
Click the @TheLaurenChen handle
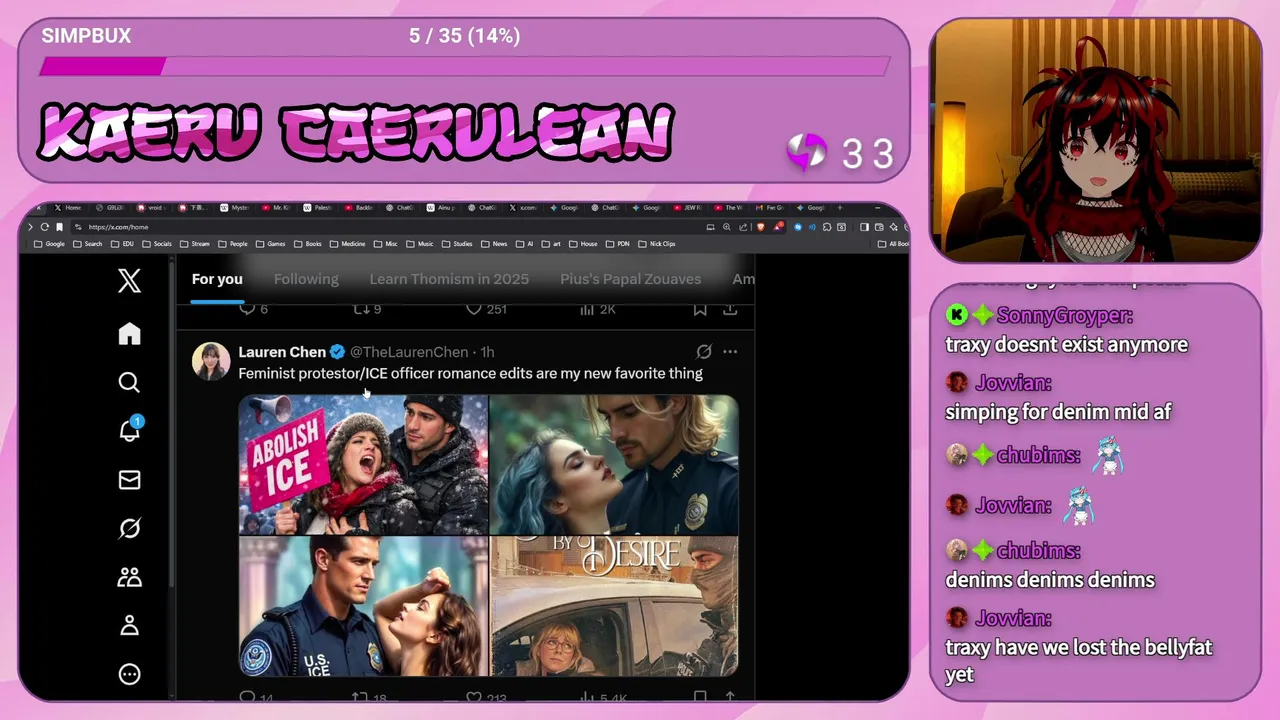(408, 352)
